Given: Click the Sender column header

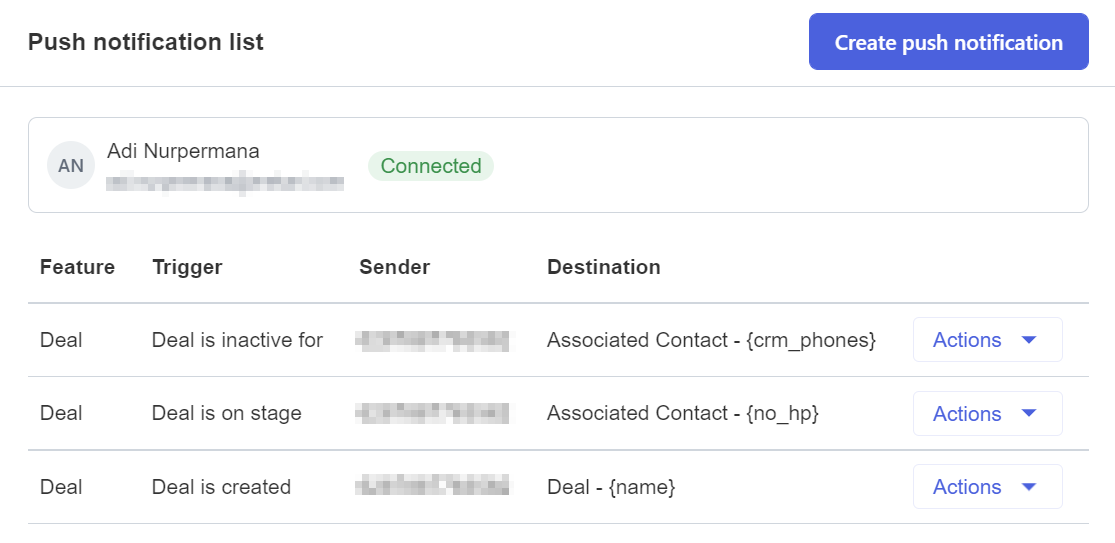Looking at the screenshot, I should click(x=395, y=267).
